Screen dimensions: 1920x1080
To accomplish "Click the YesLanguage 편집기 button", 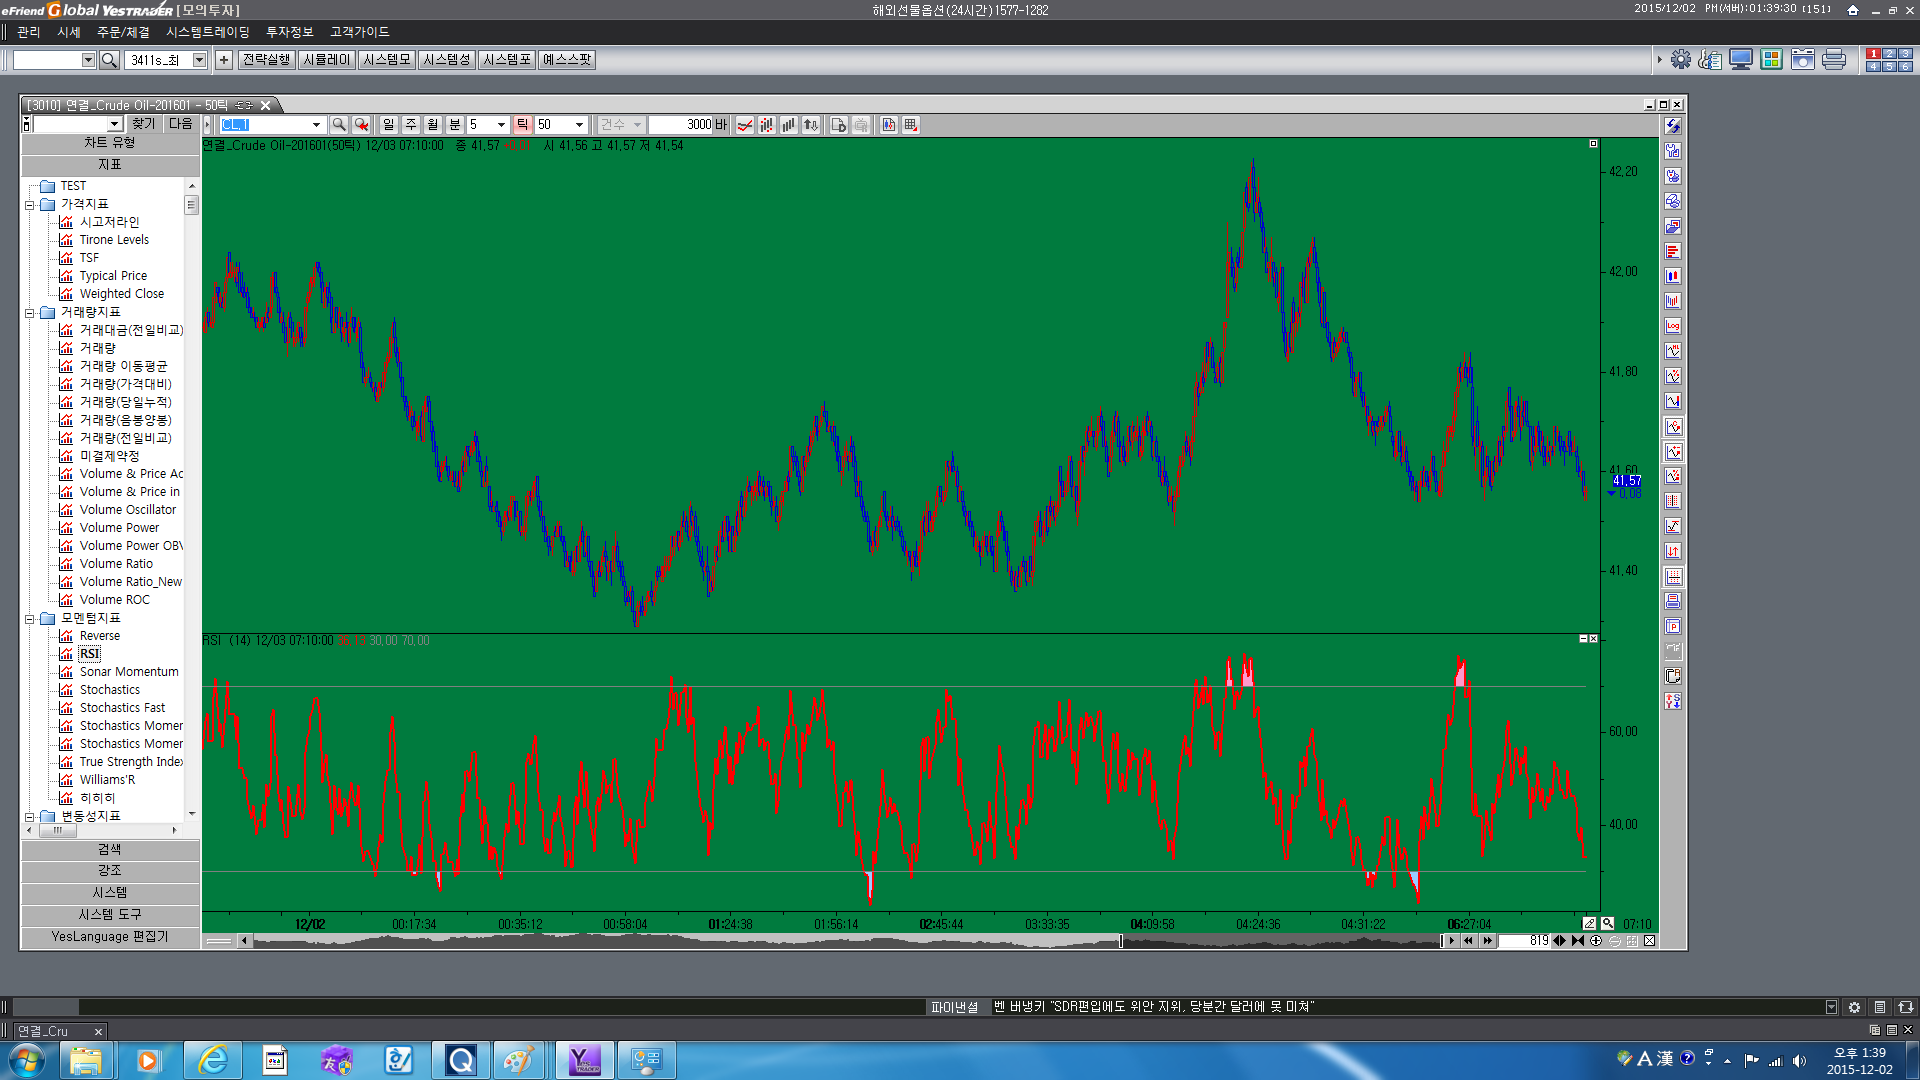I will pos(110,937).
